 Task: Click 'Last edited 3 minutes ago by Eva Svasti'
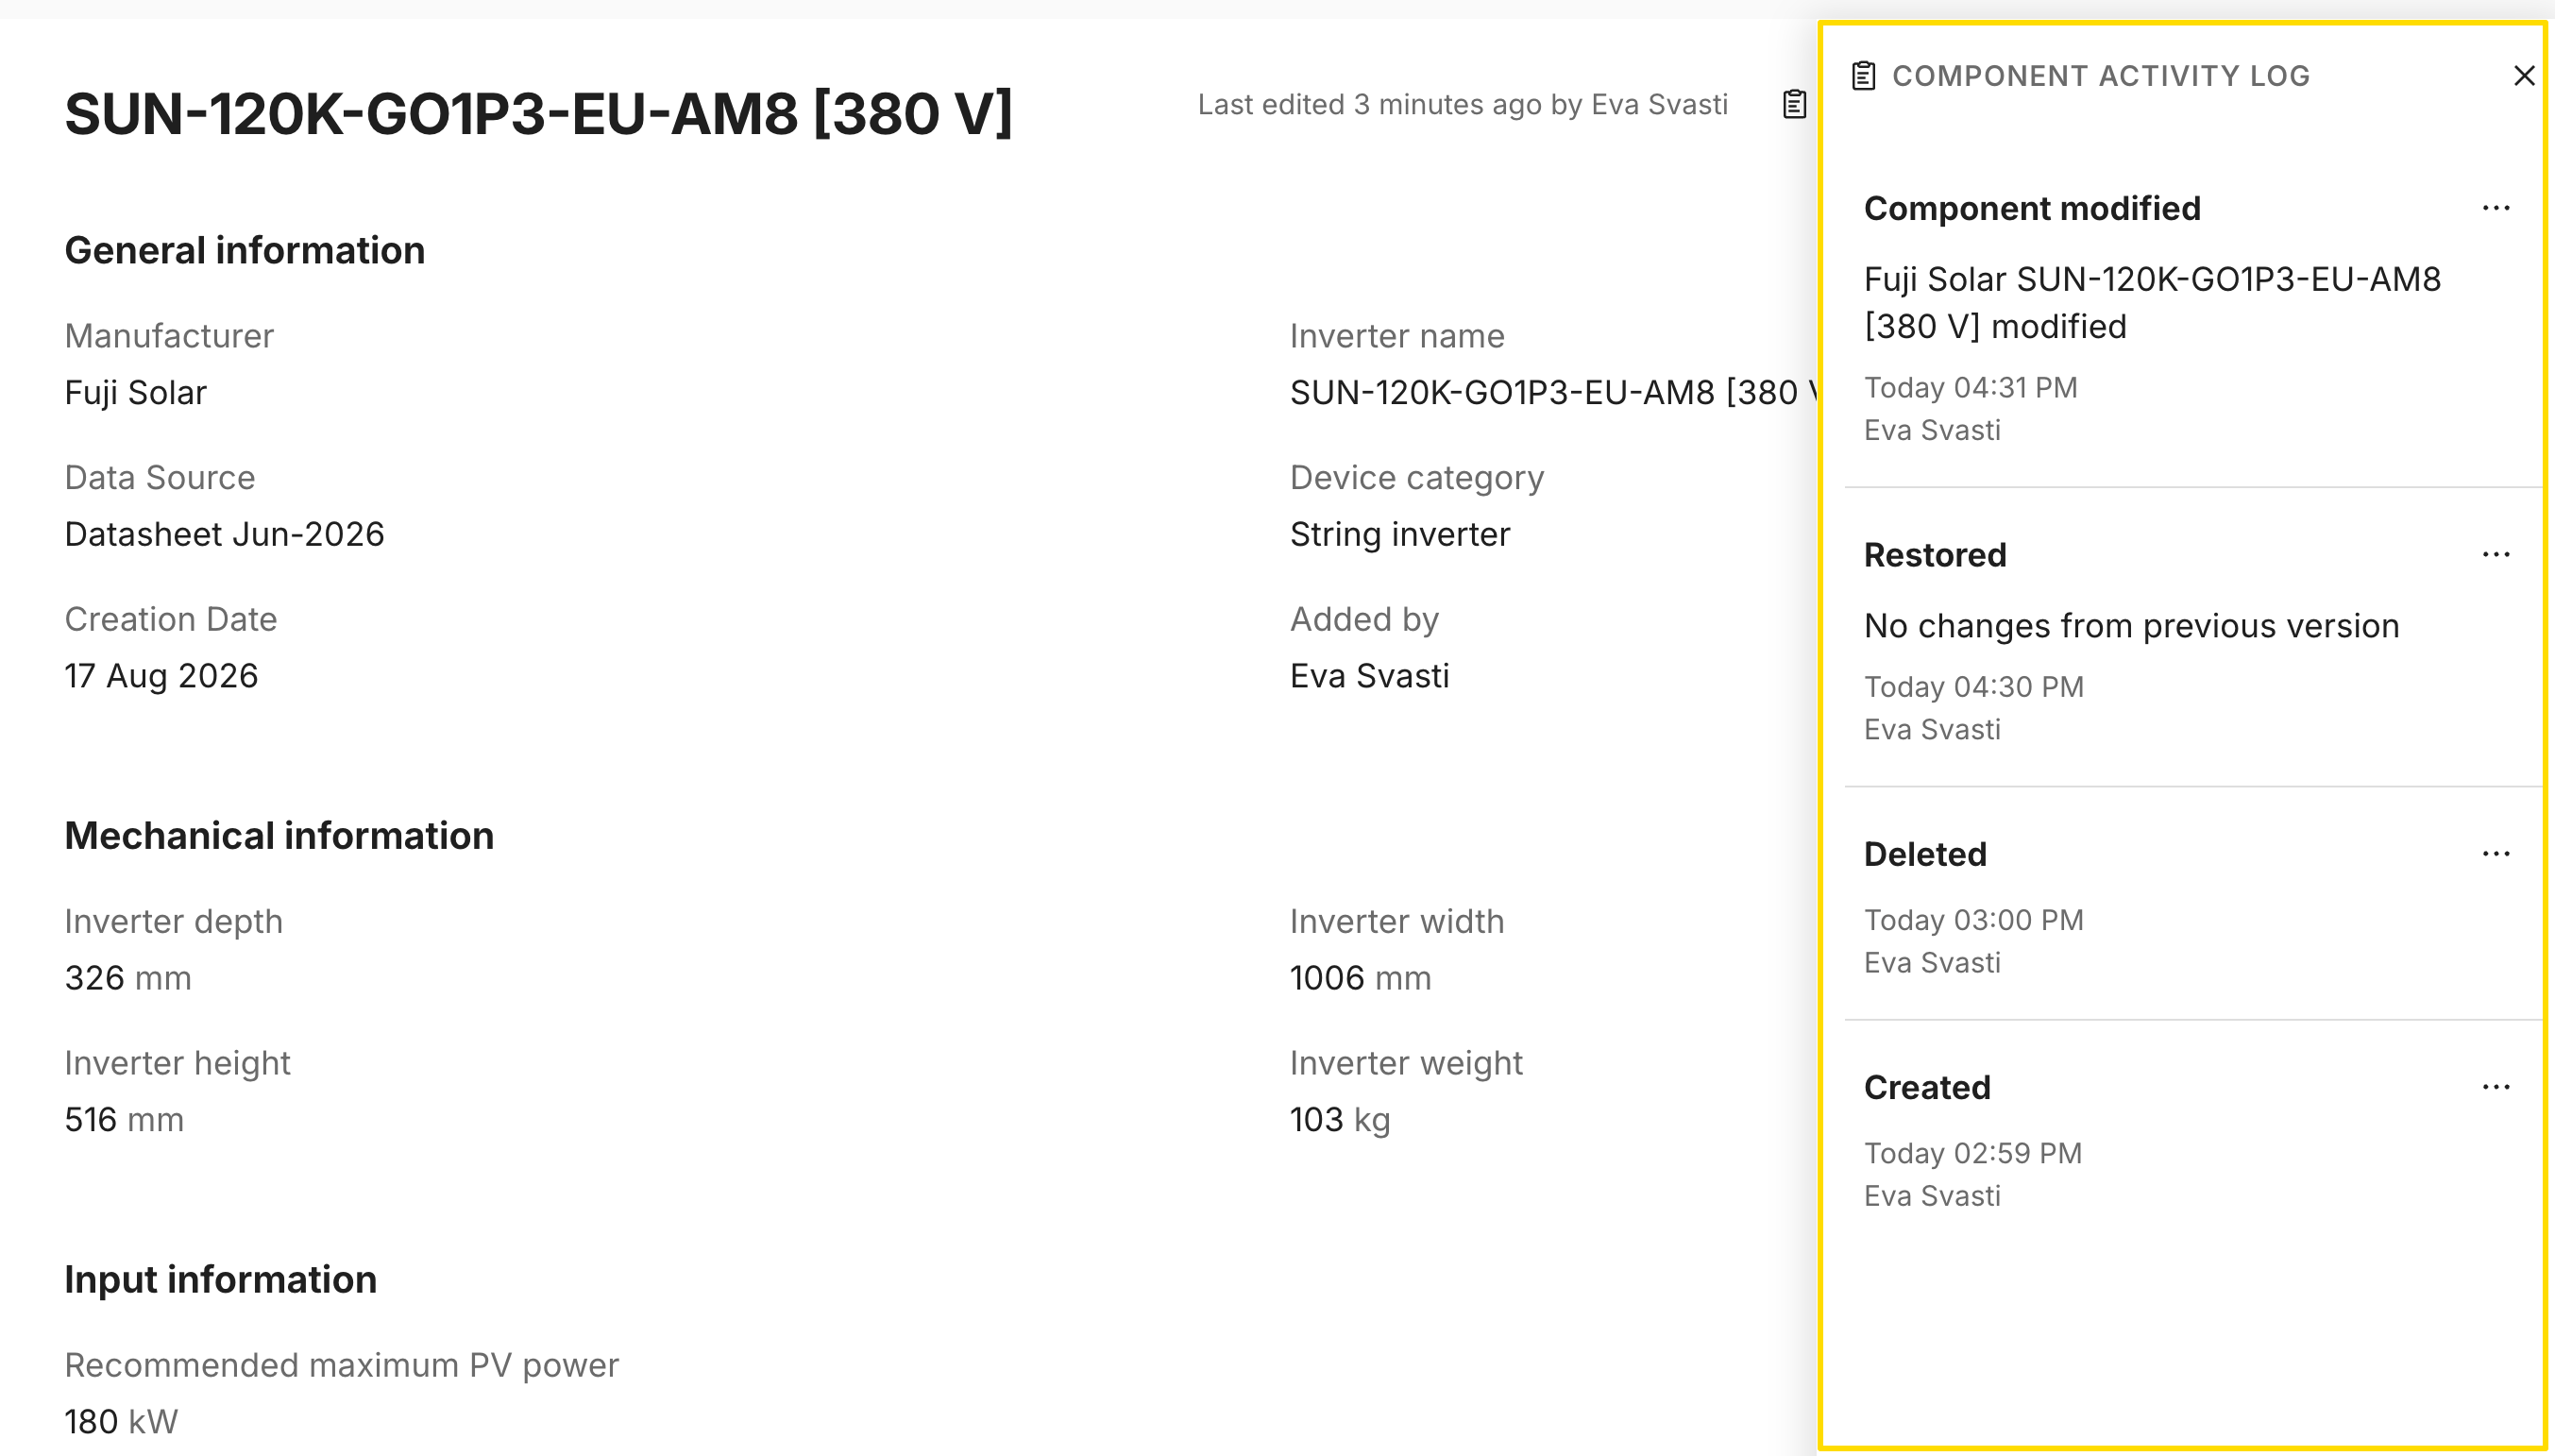(1462, 105)
